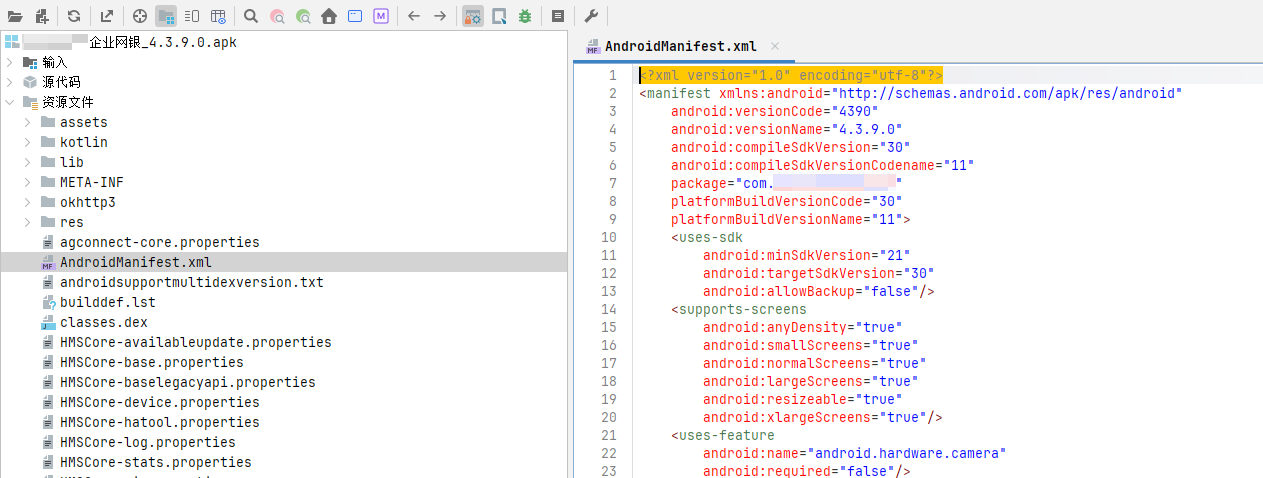
Task: Go to Application class with the blue window icon
Action: [355, 16]
